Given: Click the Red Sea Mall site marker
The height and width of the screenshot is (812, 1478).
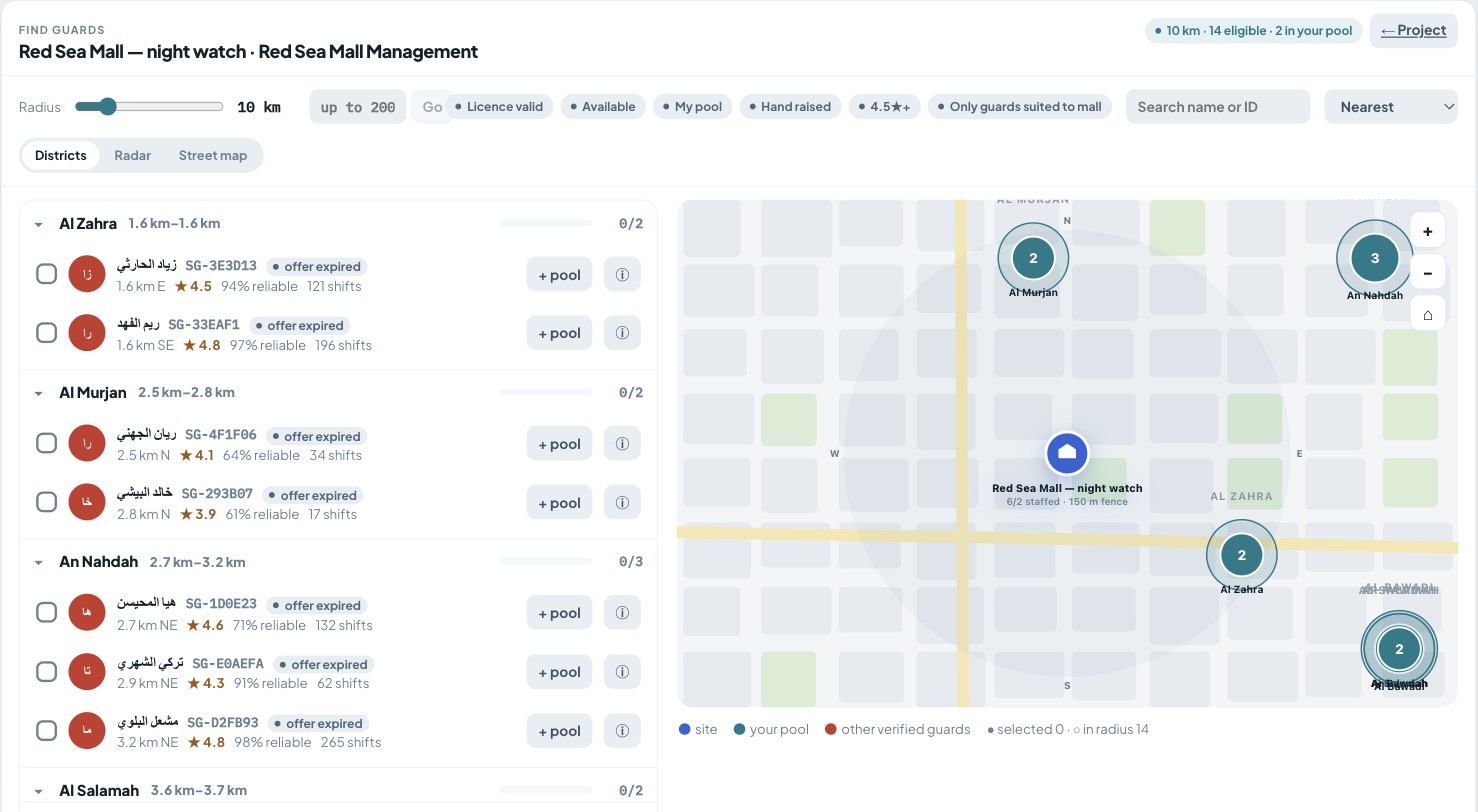Looking at the screenshot, I should (x=1067, y=453).
